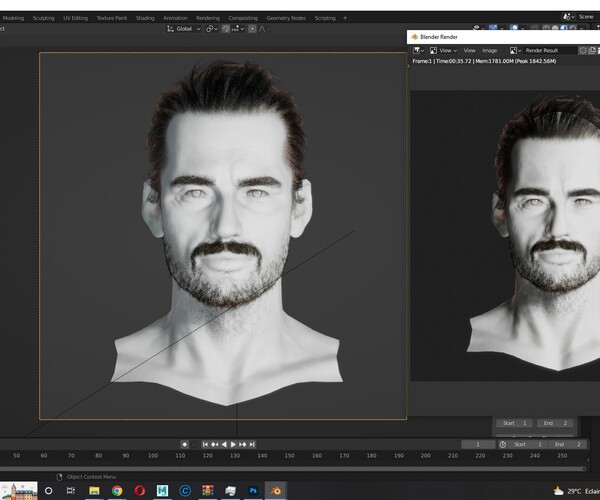Click the timeline horizontal scrollbar
600x500 pixels.
coord(293,468)
